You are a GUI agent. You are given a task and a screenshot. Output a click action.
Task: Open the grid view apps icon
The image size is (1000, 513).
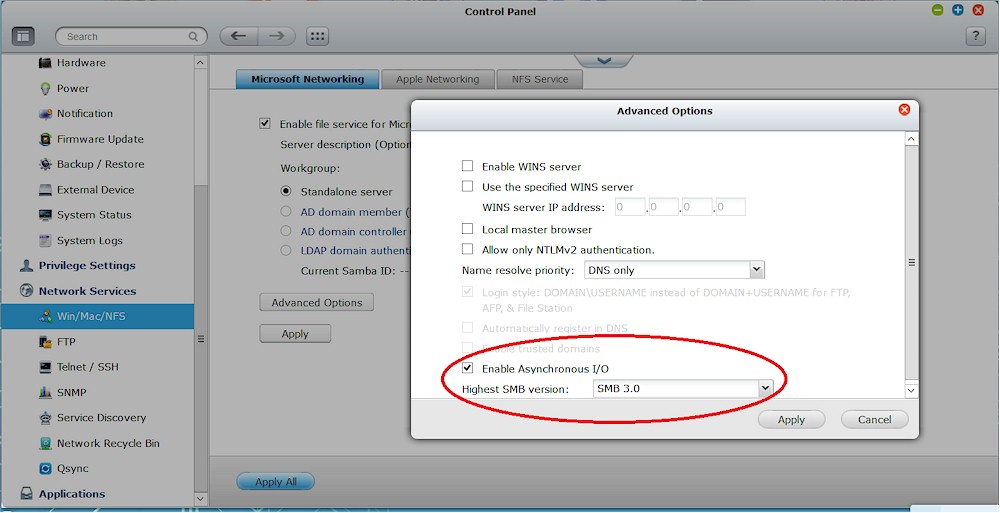coord(318,36)
